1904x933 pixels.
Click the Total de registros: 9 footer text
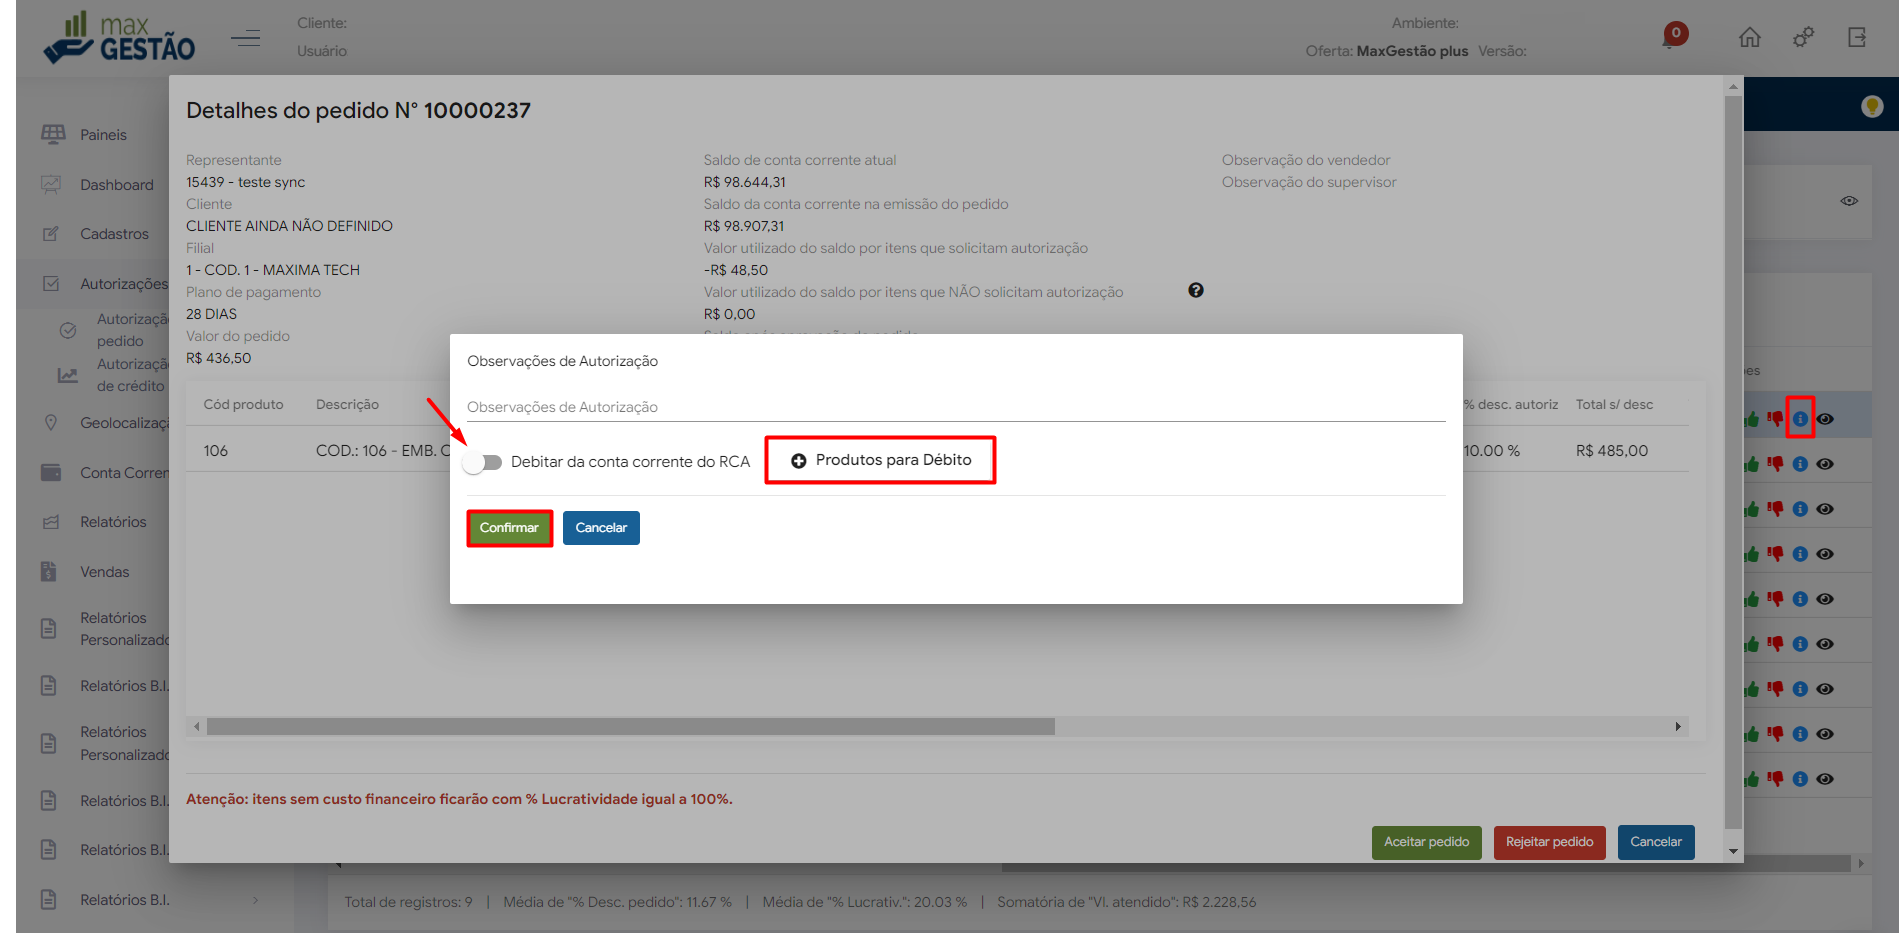pos(408,902)
